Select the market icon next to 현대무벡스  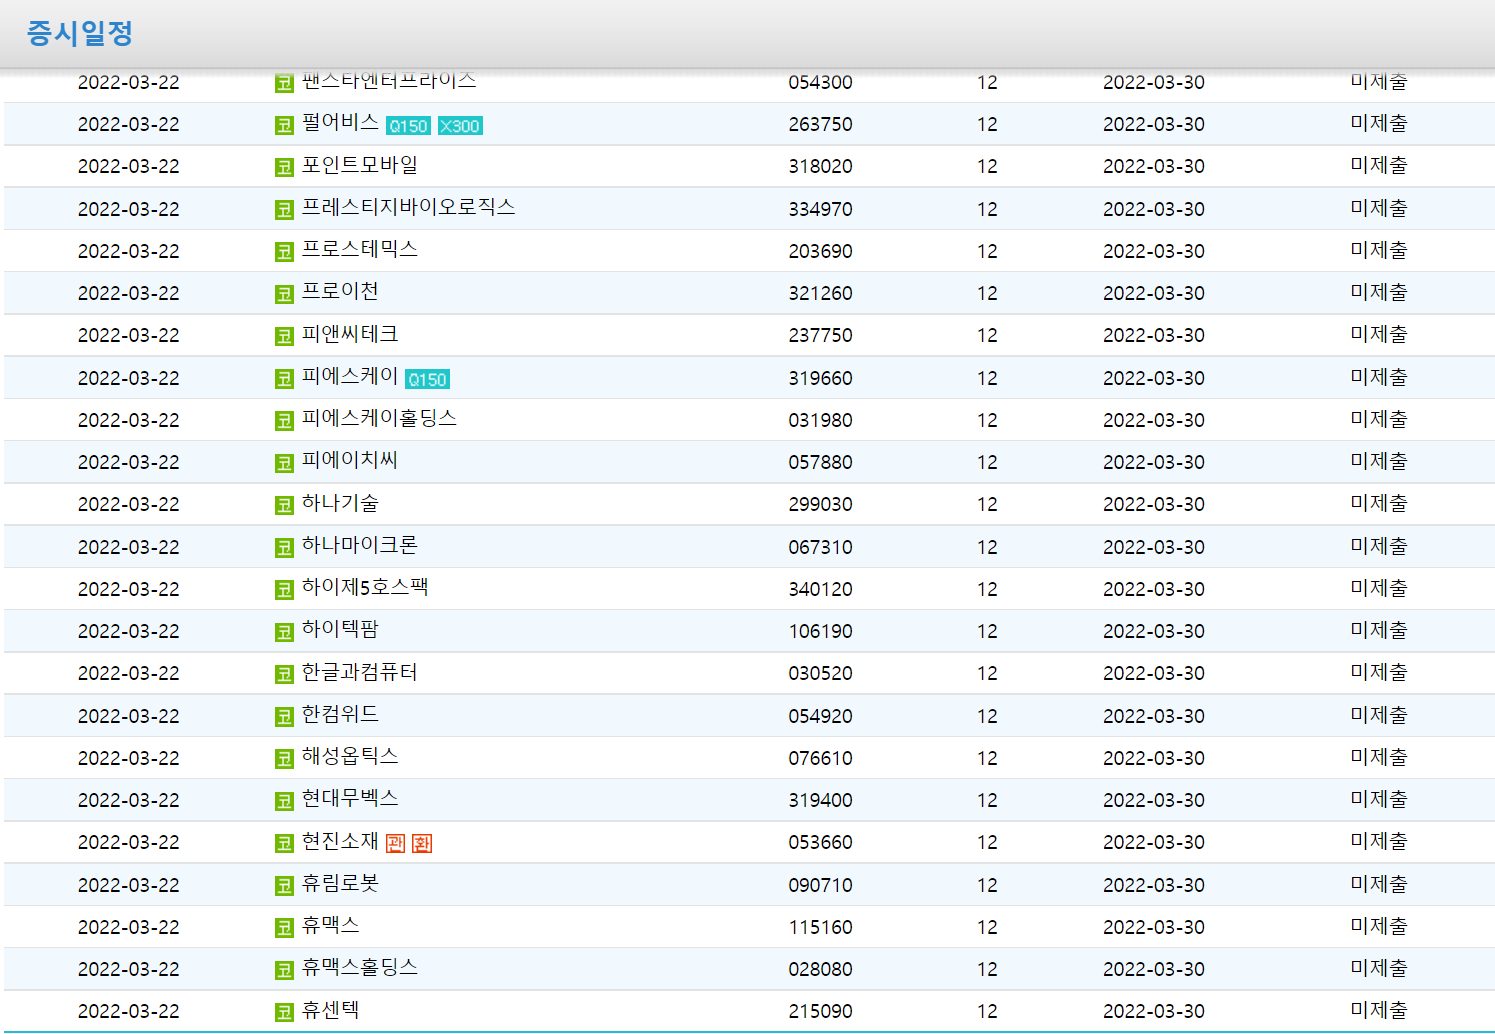pyautogui.click(x=284, y=801)
